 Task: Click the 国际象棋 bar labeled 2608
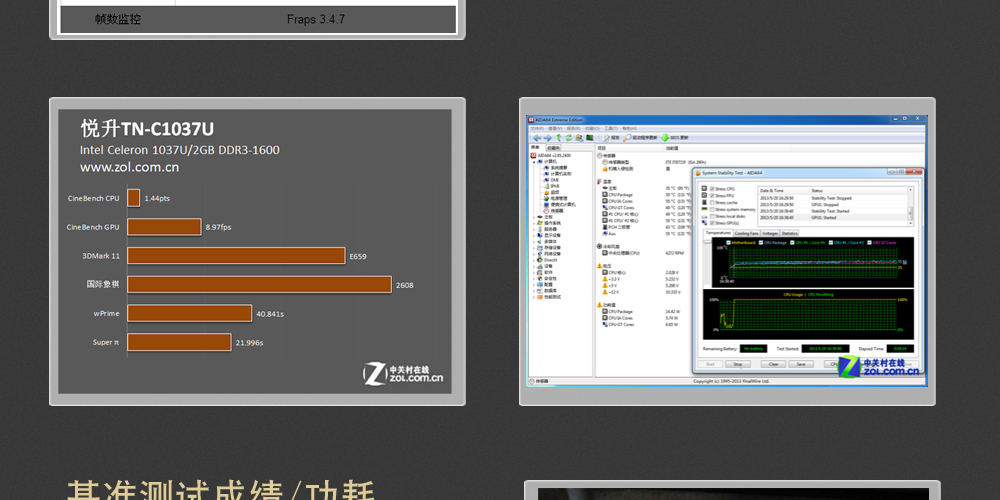(x=259, y=284)
